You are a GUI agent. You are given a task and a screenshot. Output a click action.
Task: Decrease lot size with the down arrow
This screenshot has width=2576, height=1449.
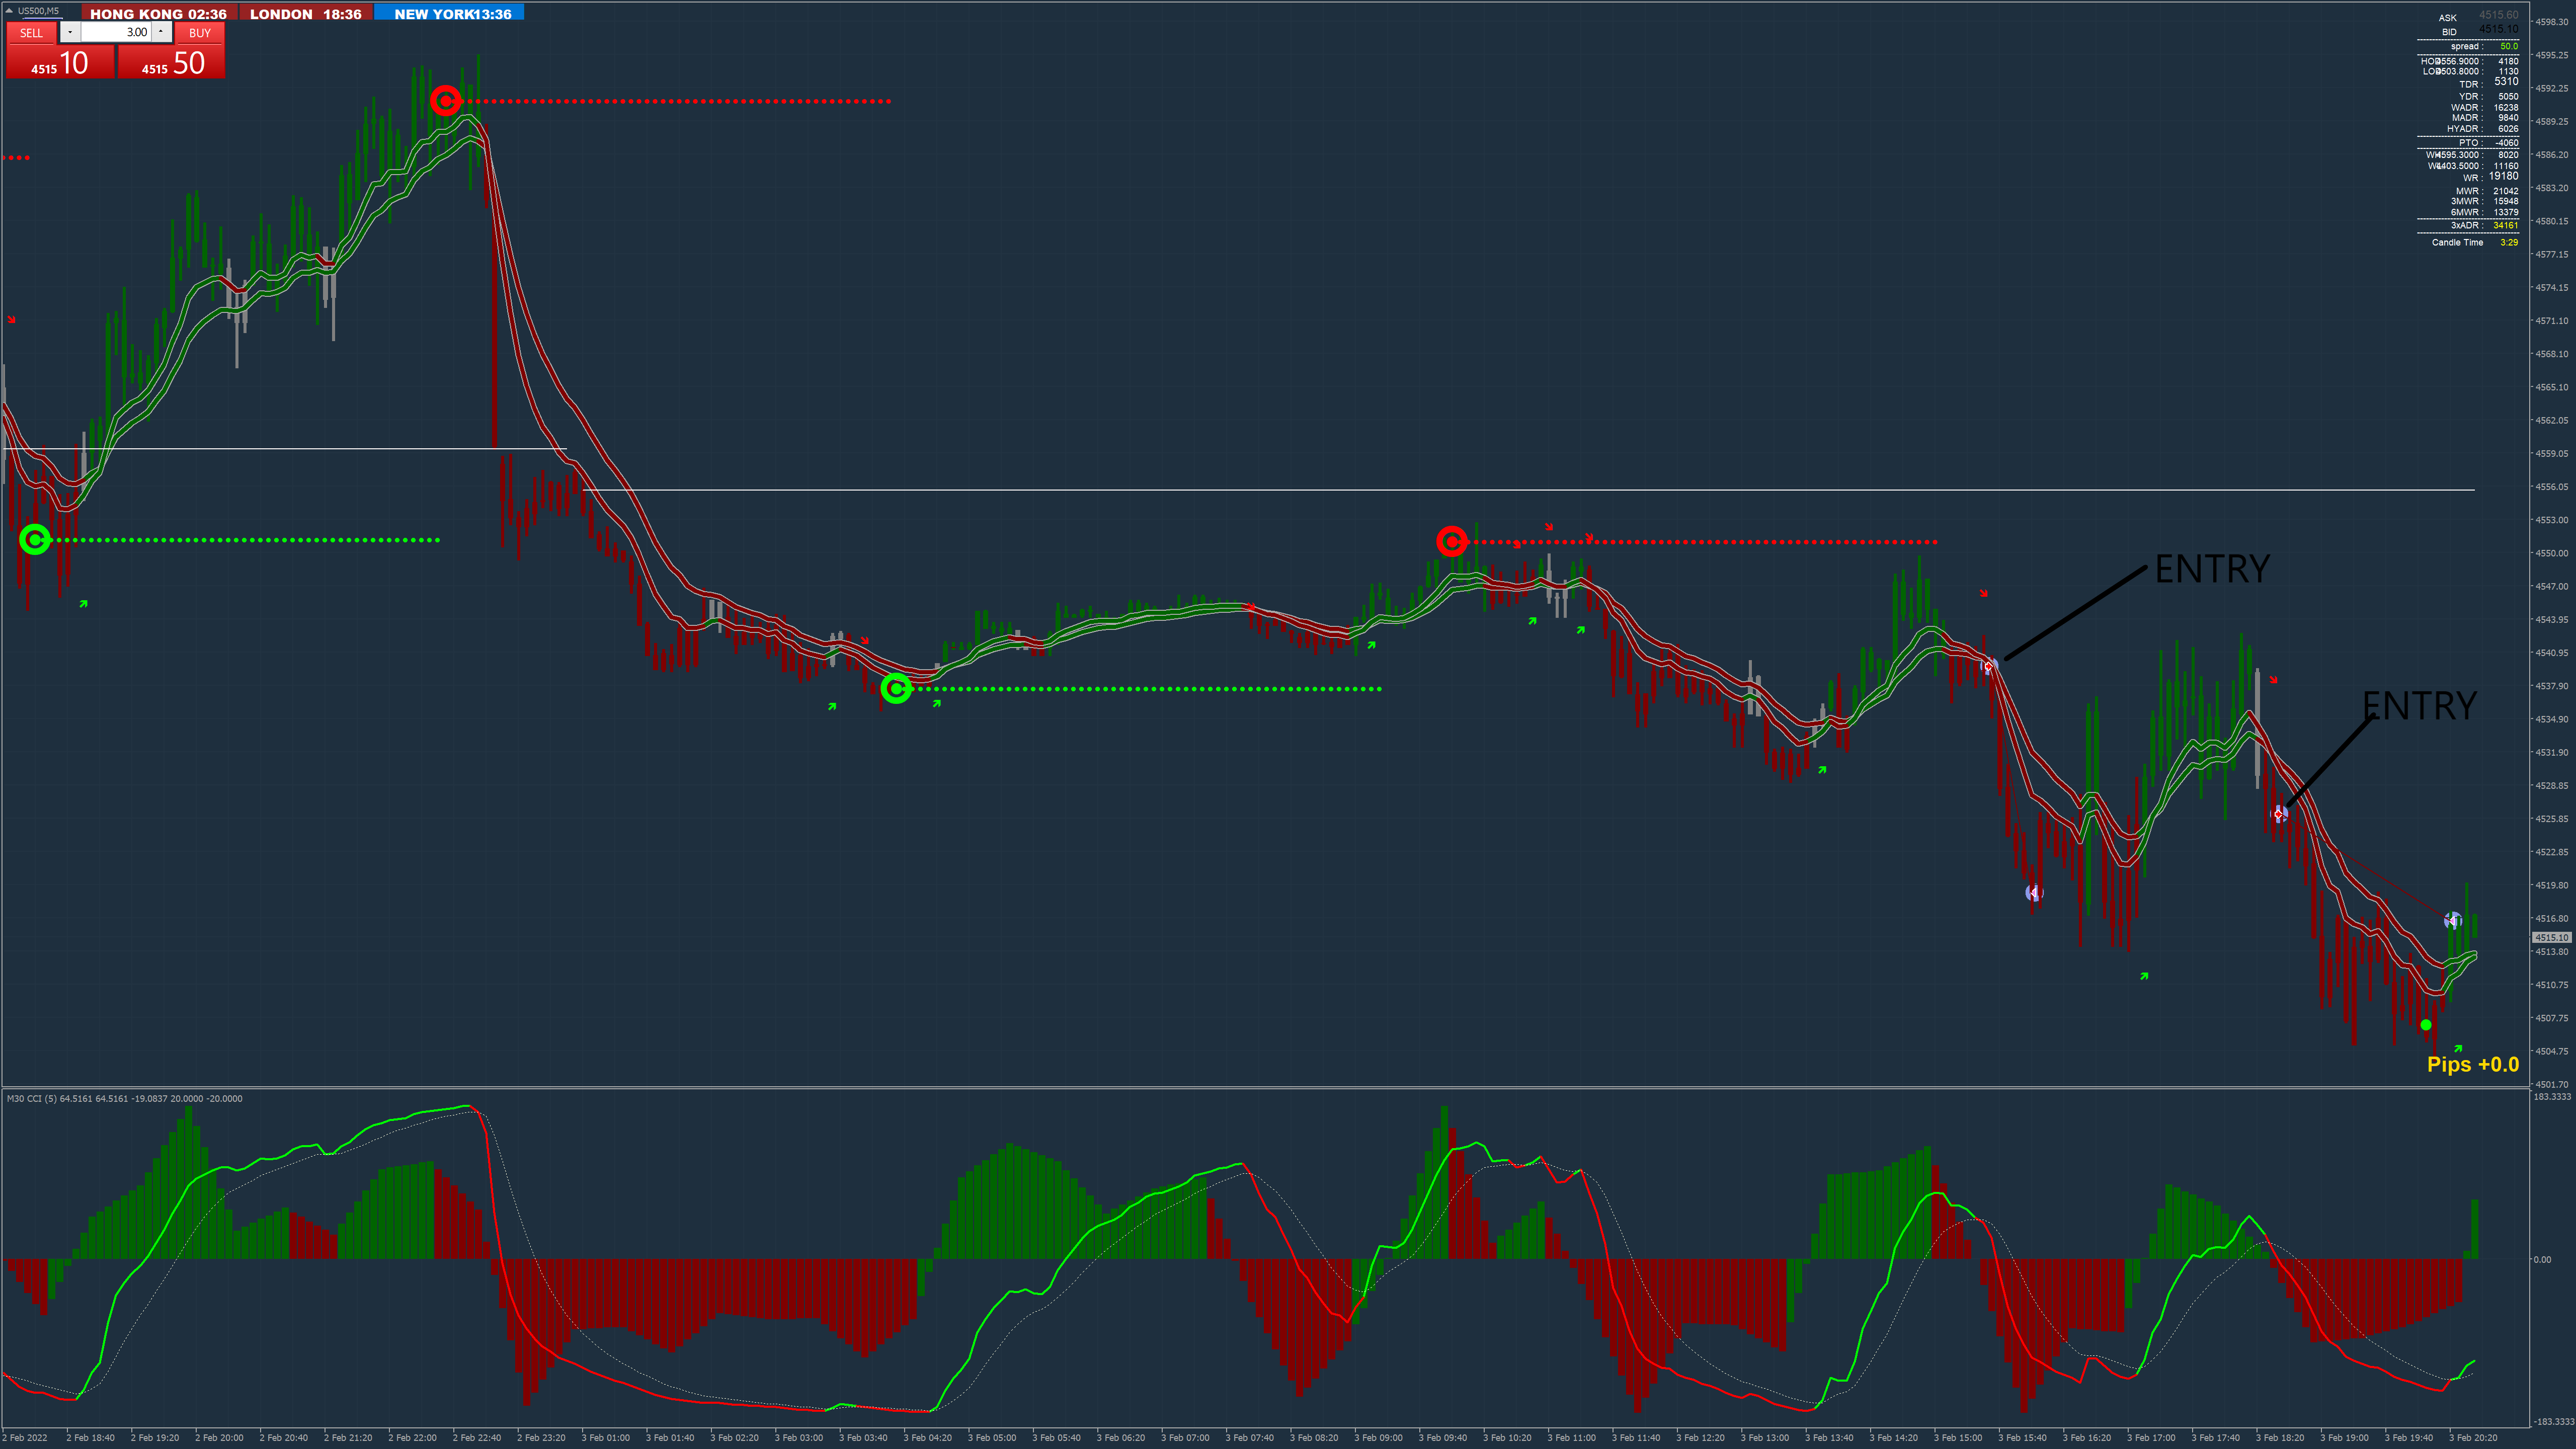[x=70, y=33]
